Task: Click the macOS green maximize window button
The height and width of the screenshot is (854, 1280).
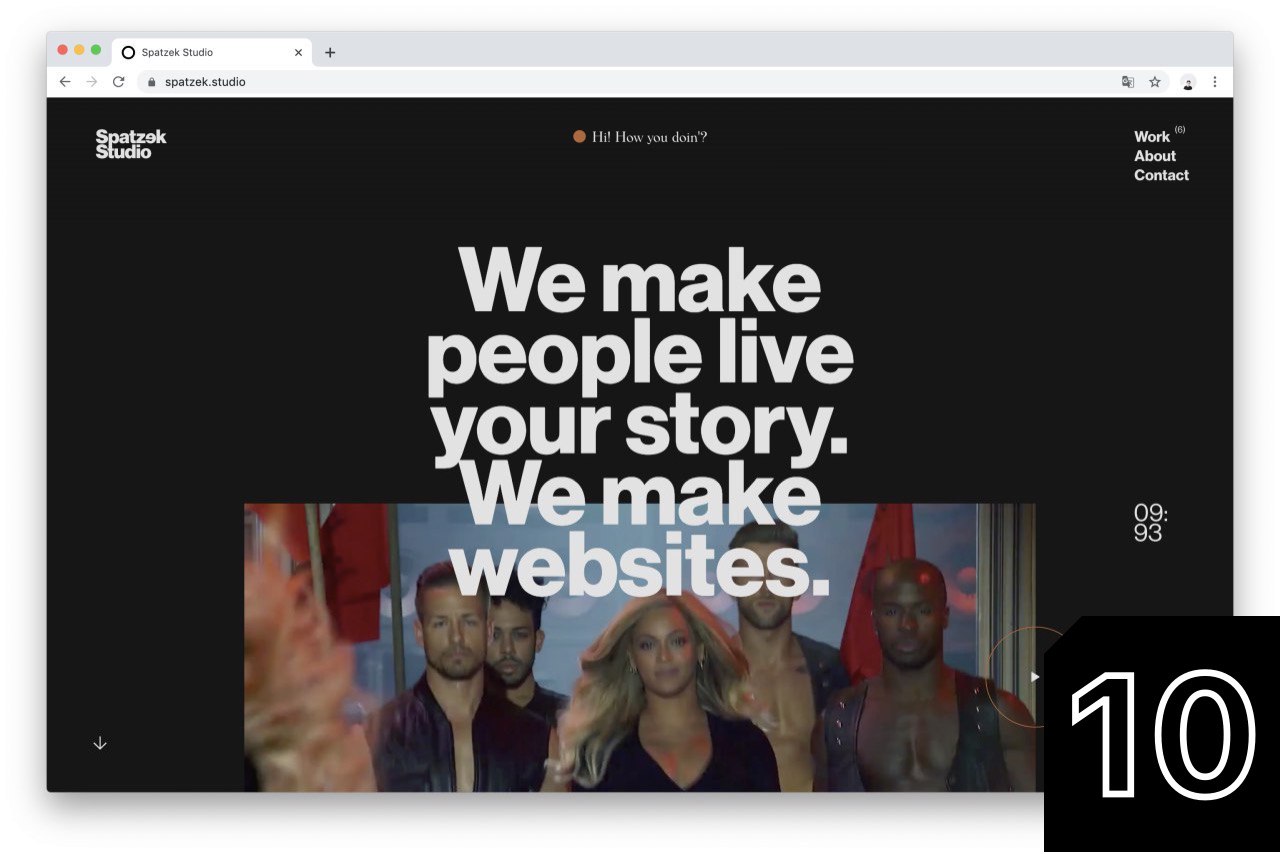Action: (96, 50)
